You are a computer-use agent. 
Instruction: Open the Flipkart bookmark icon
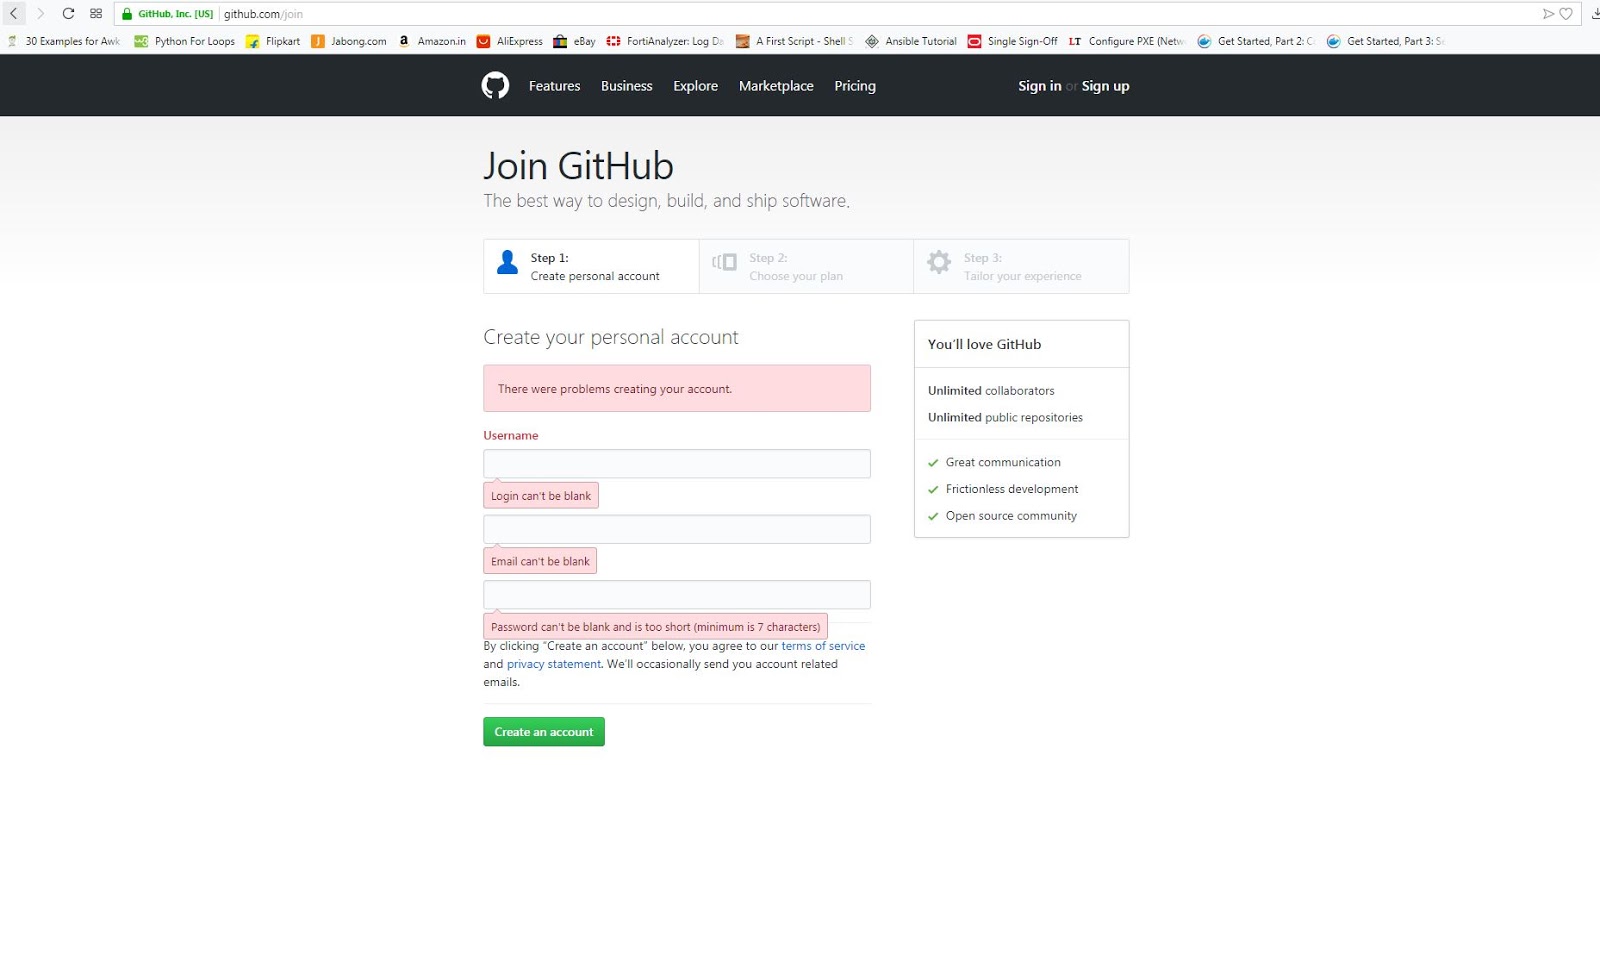click(x=252, y=41)
